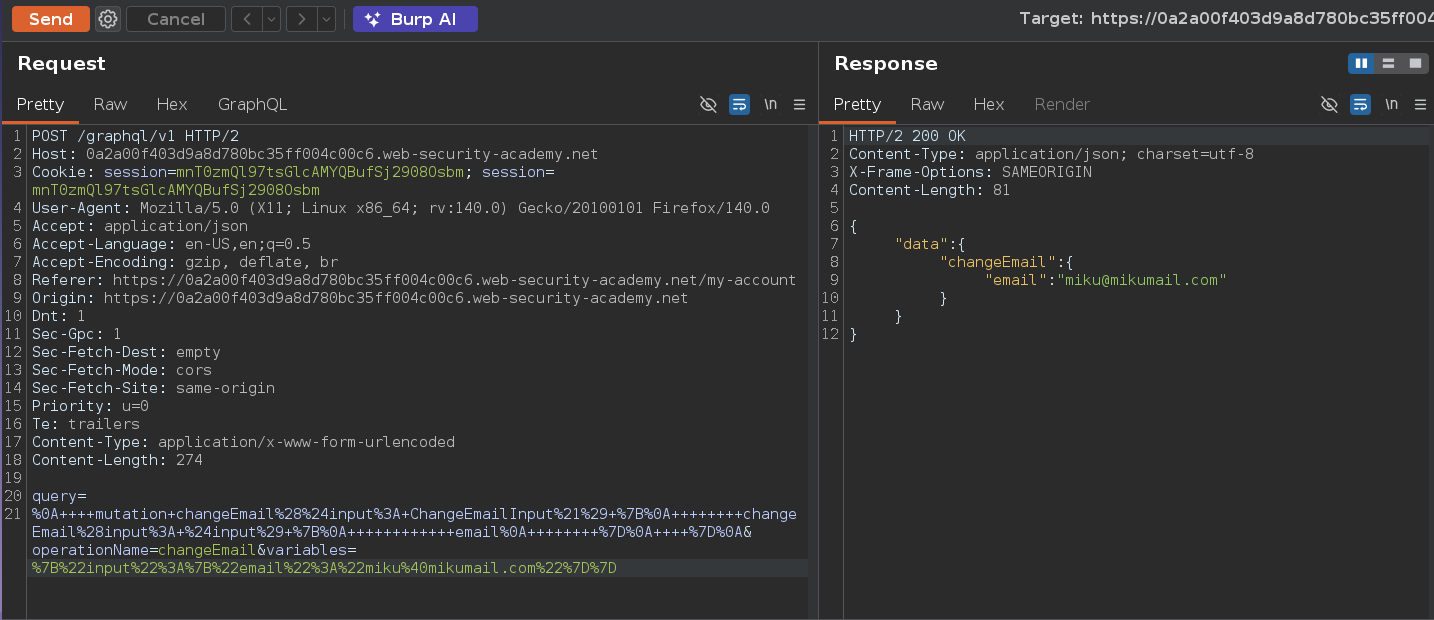Click the encoded variables value with mikumail

(324, 568)
